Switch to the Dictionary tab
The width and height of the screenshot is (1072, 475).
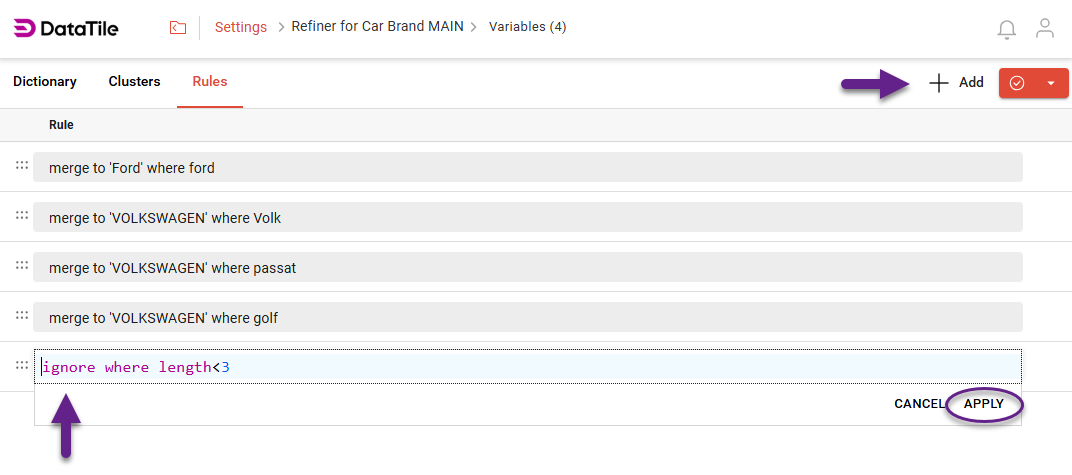pyautogui.click(x=45, y=82)
